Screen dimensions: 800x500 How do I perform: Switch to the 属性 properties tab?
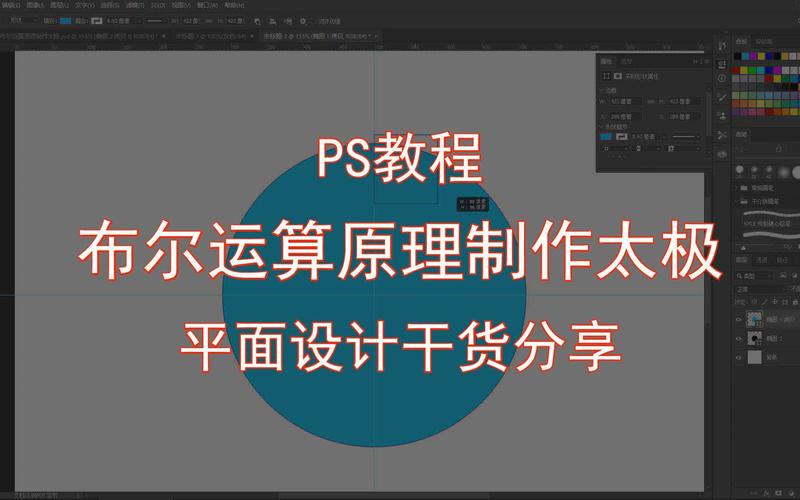click(606, 61)
